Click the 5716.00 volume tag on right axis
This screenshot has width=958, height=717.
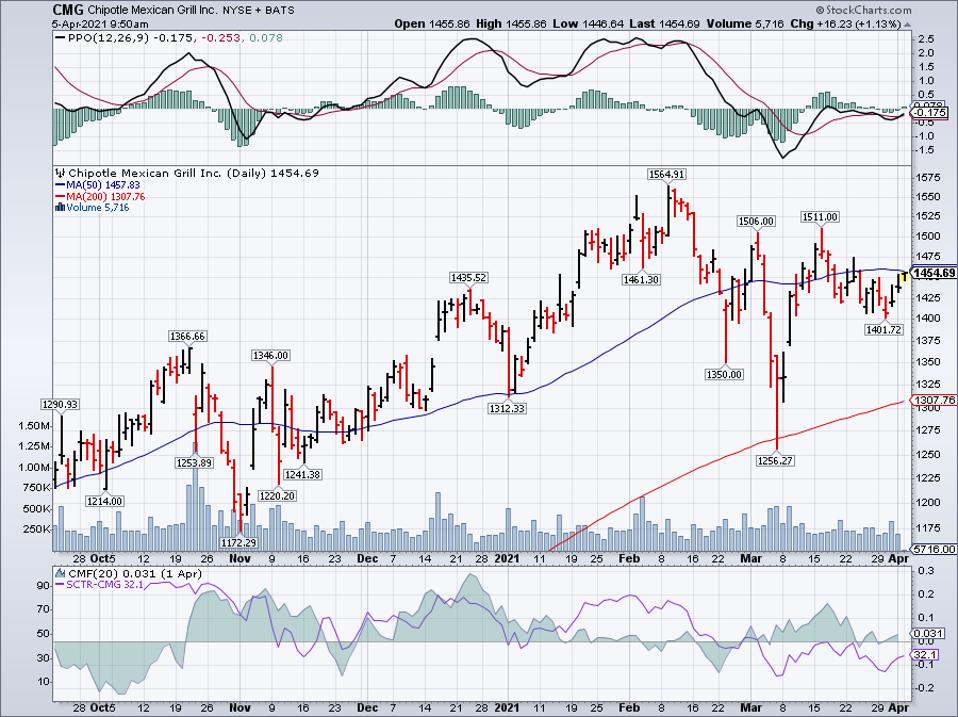coord(933,549)
